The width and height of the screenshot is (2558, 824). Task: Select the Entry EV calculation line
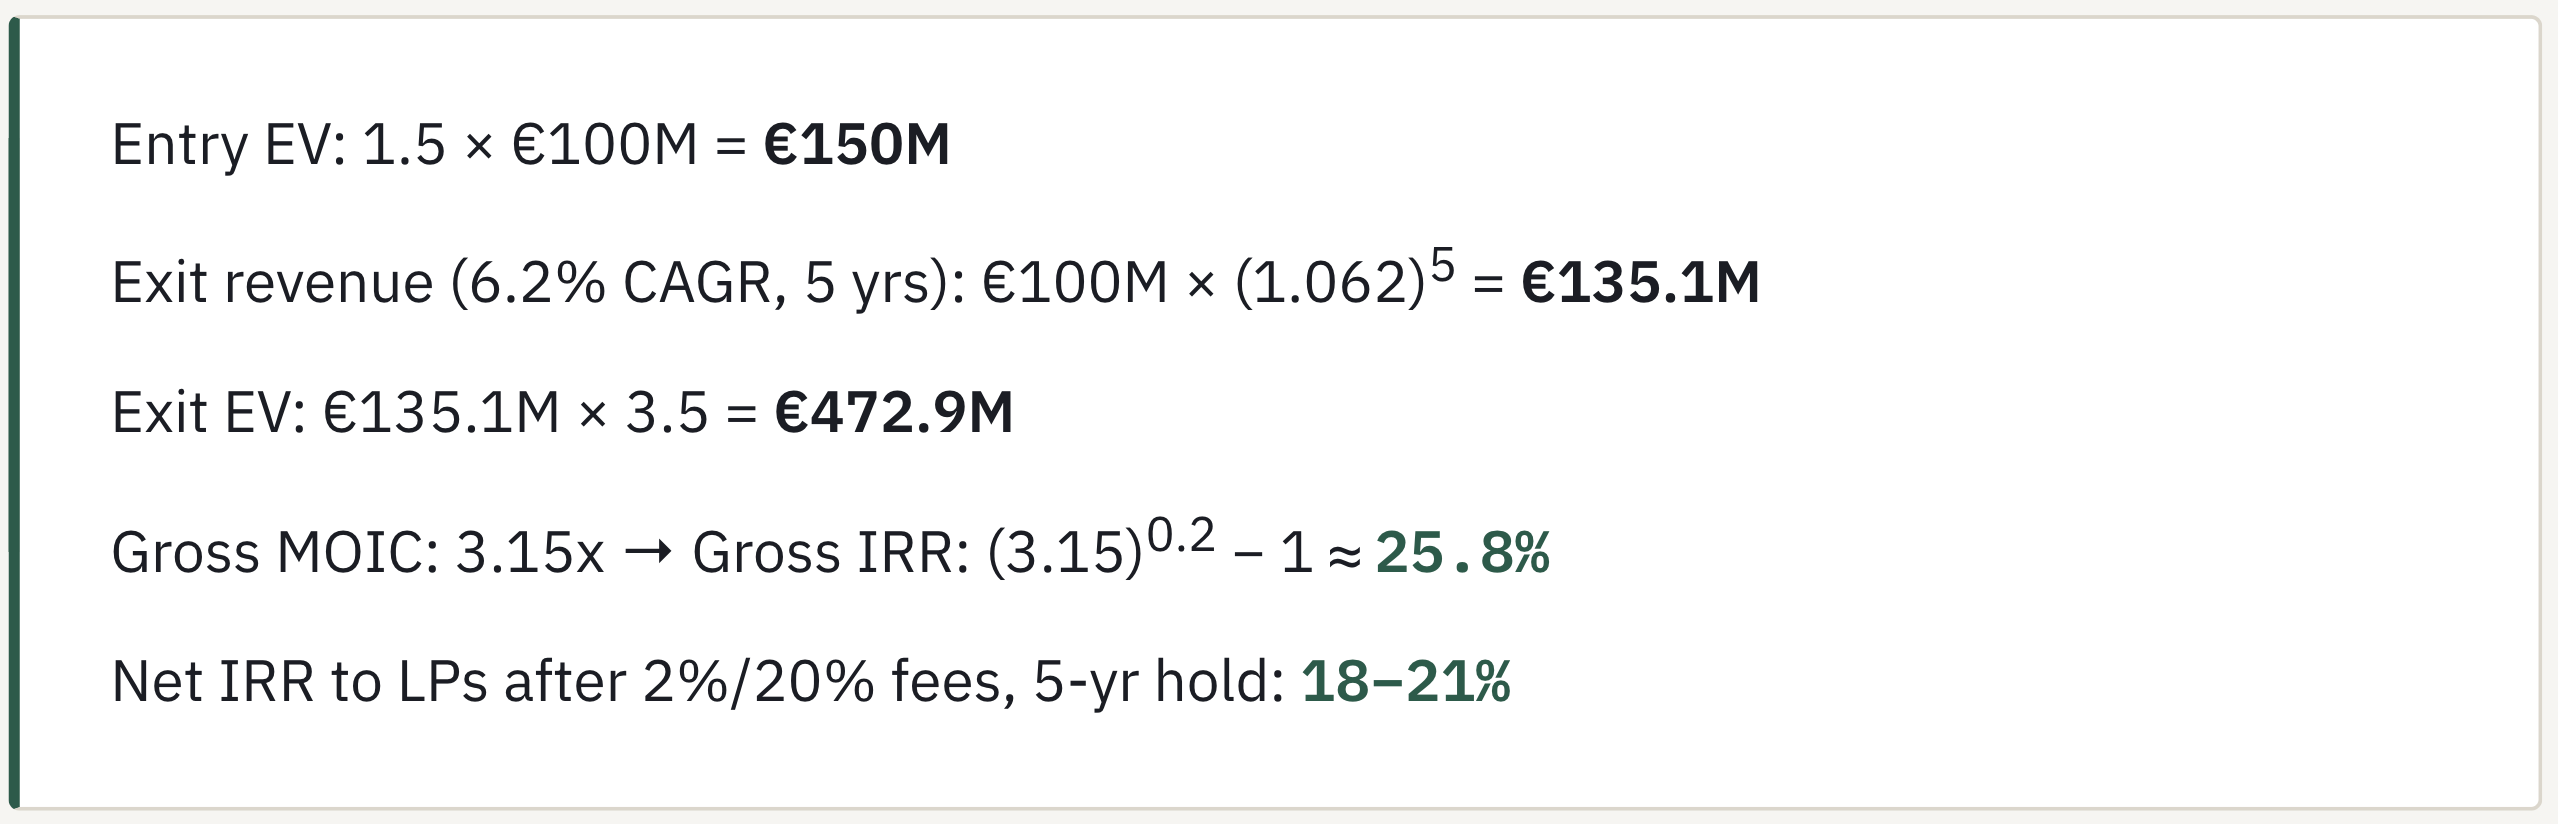[531, 144]
